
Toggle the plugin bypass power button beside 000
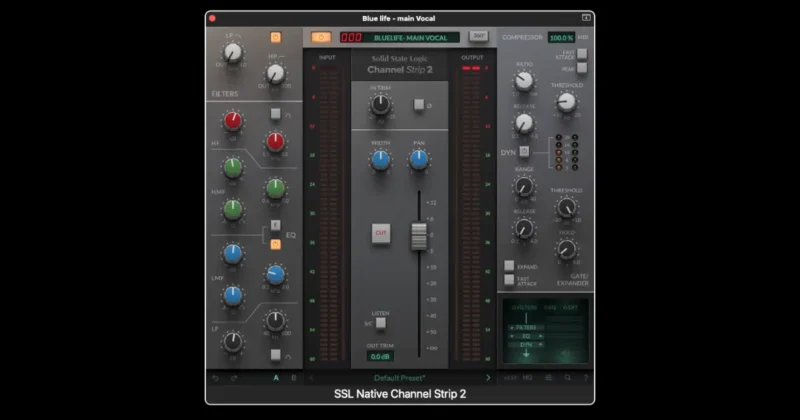coord(321,37)
